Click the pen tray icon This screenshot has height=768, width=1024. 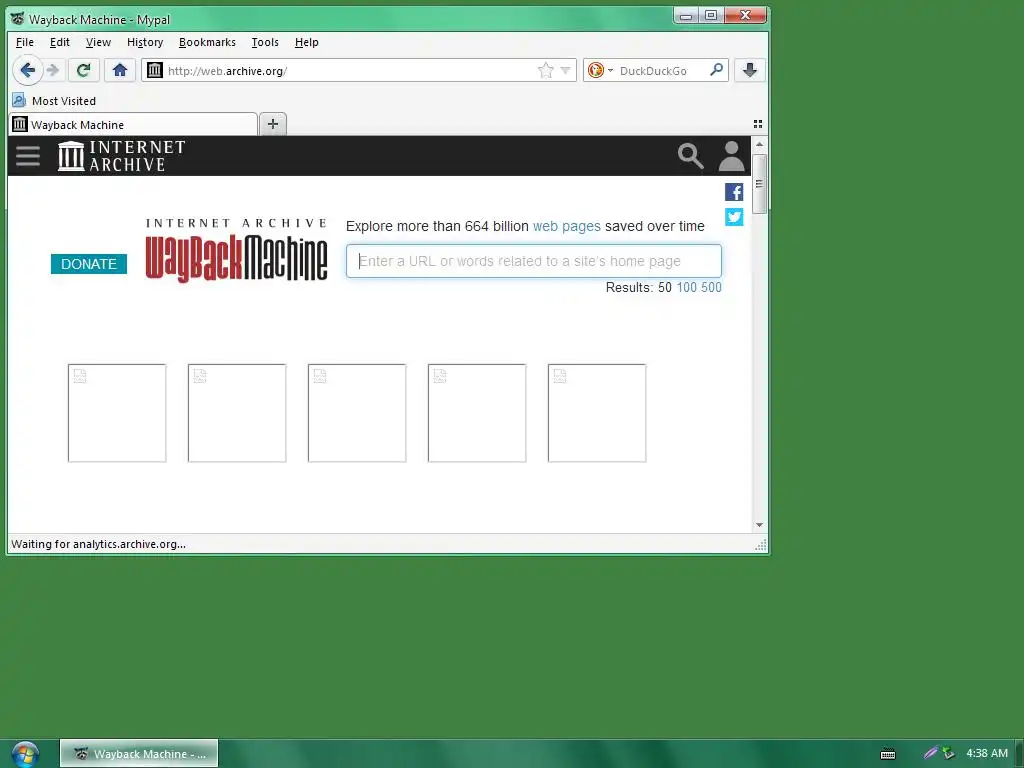pos(930,753)
